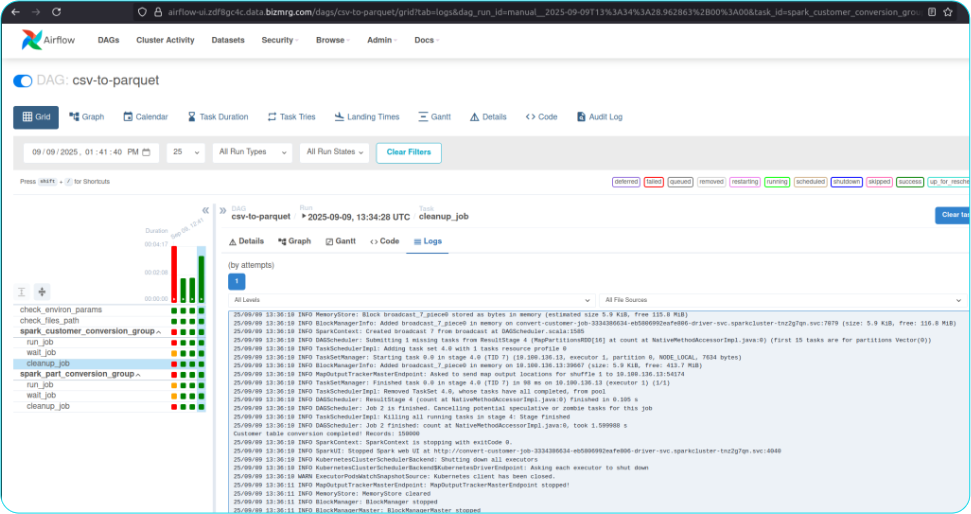Click the csv-to-parquet breadcrumb link

point(261,217)
